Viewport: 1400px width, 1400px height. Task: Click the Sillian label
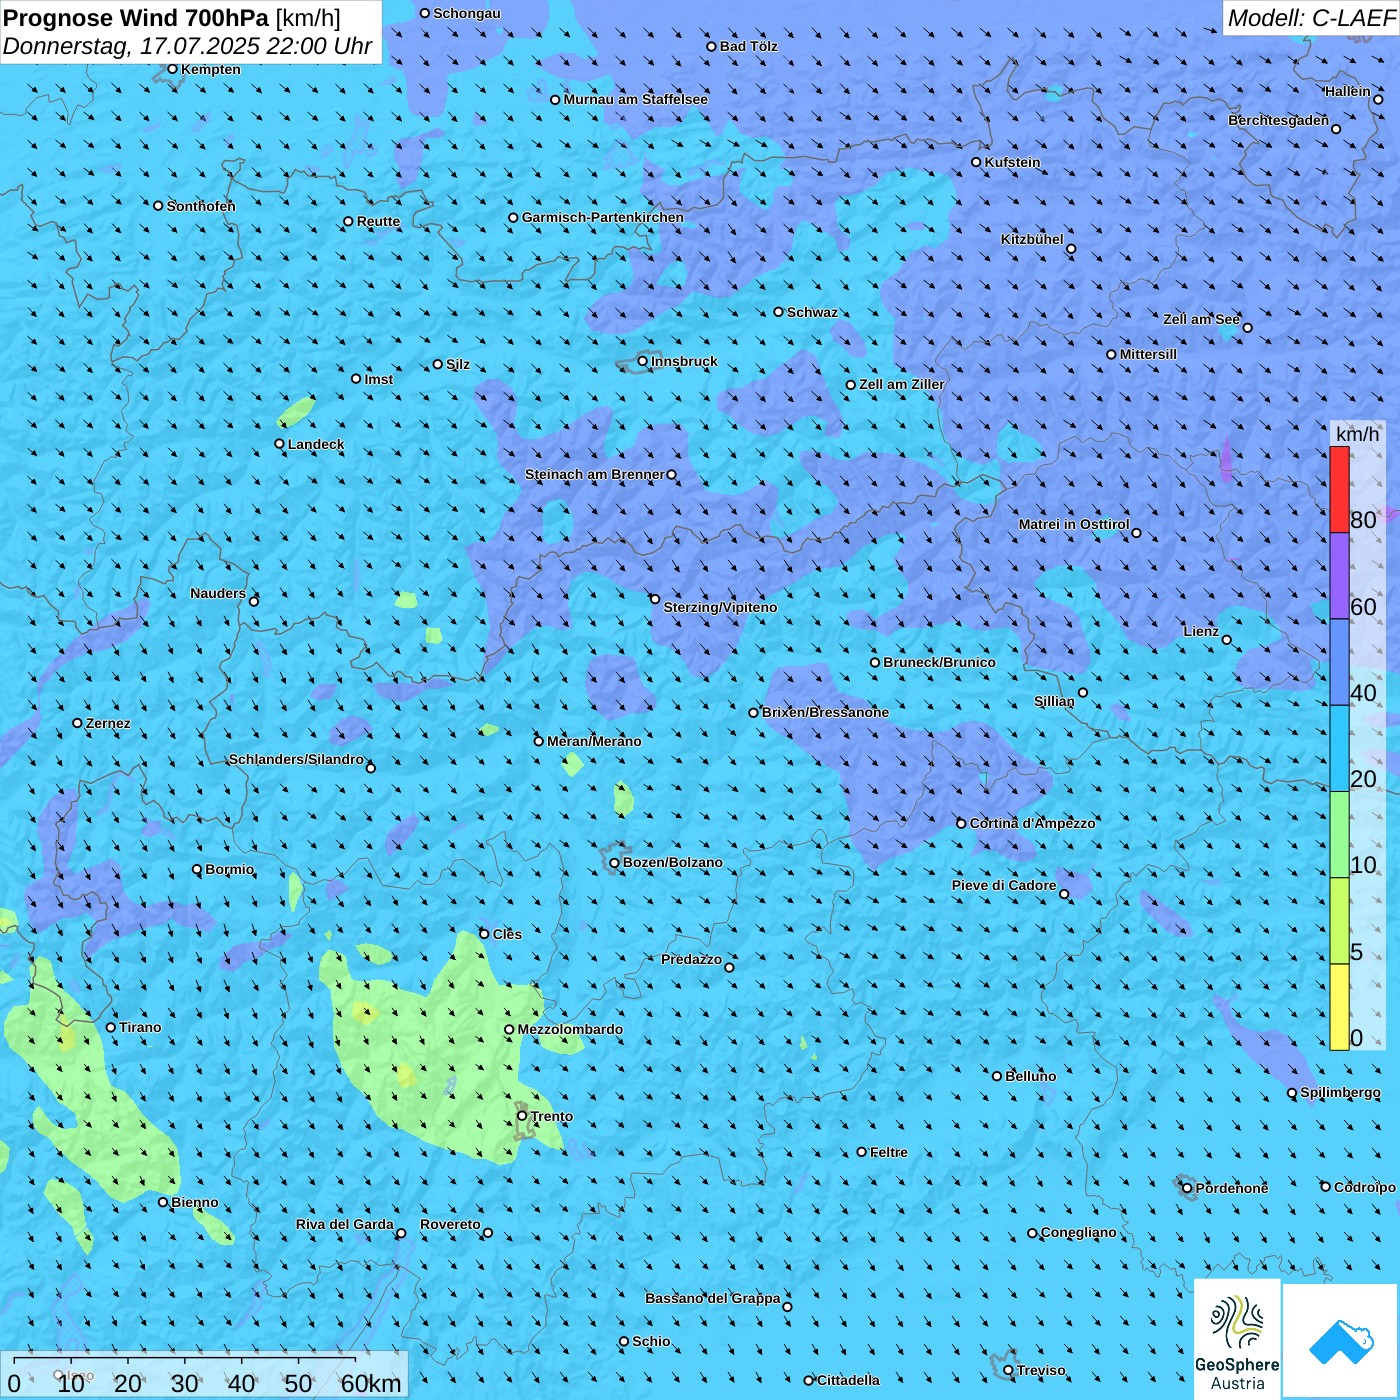pos(1054,701)
